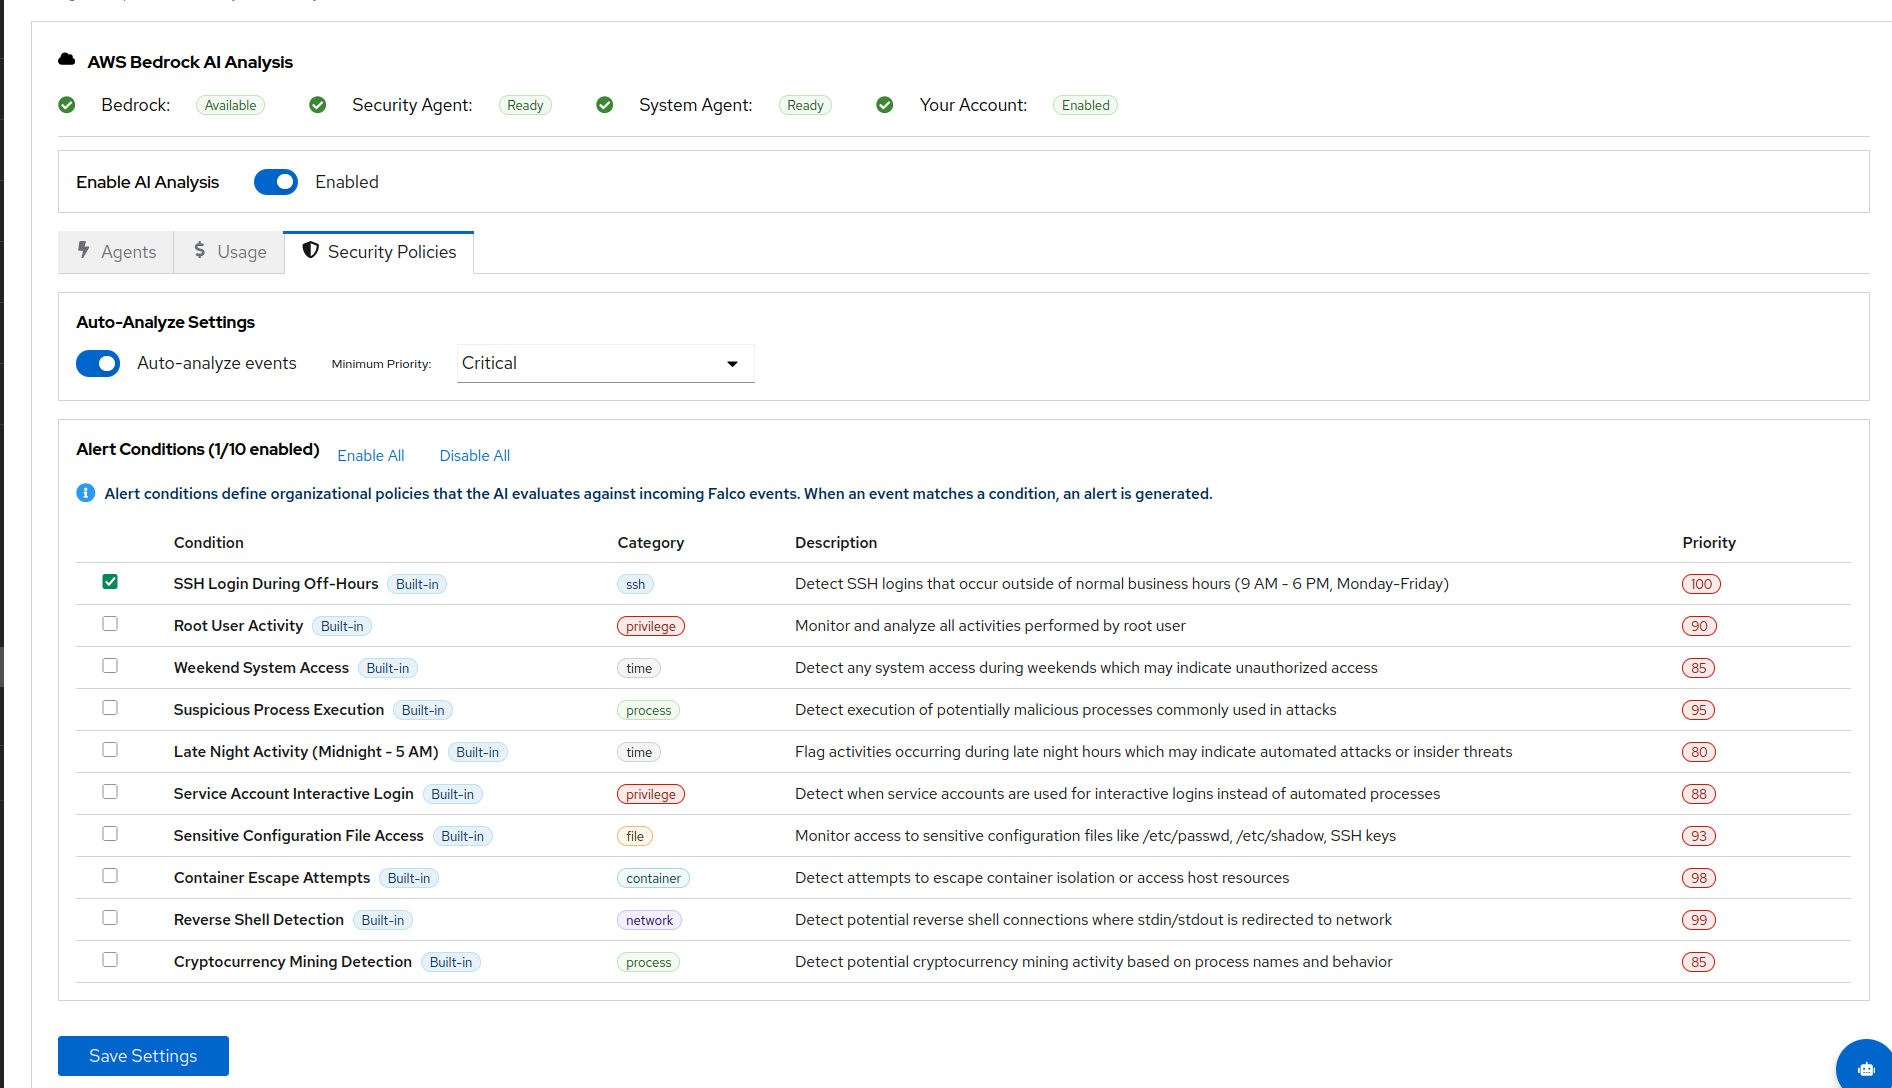Click the green check icon next to System Agent
This screenshot has width=1892, height=1088.
[x=605, y=105]
